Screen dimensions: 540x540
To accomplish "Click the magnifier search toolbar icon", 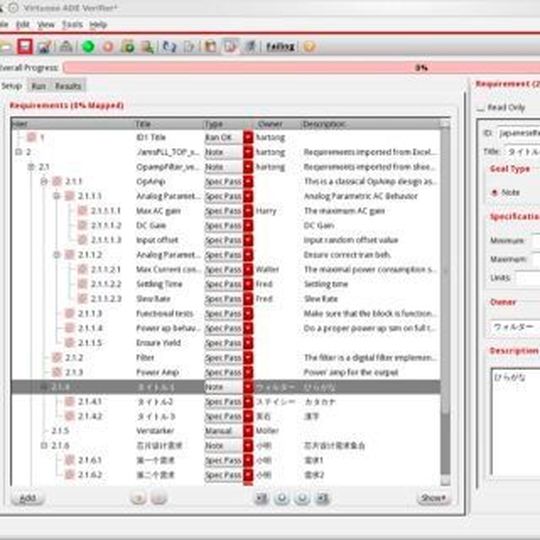I will (x=148, y=47).
